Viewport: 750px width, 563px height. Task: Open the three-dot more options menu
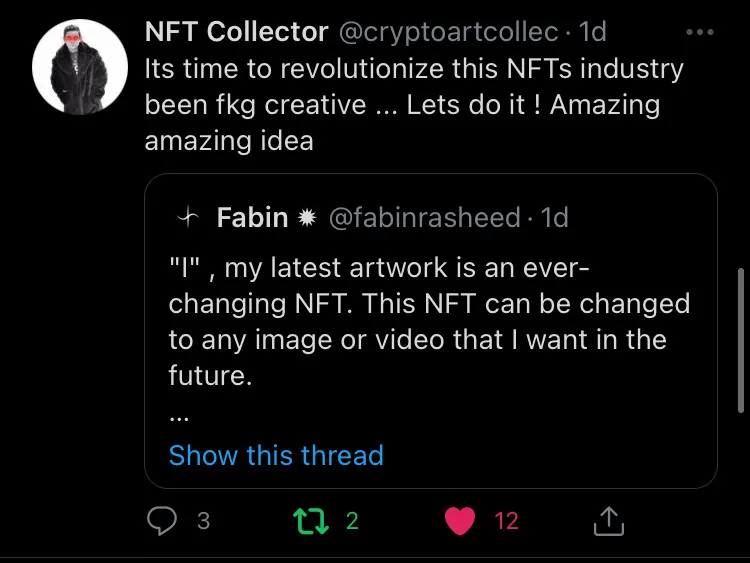pos(700,32)
